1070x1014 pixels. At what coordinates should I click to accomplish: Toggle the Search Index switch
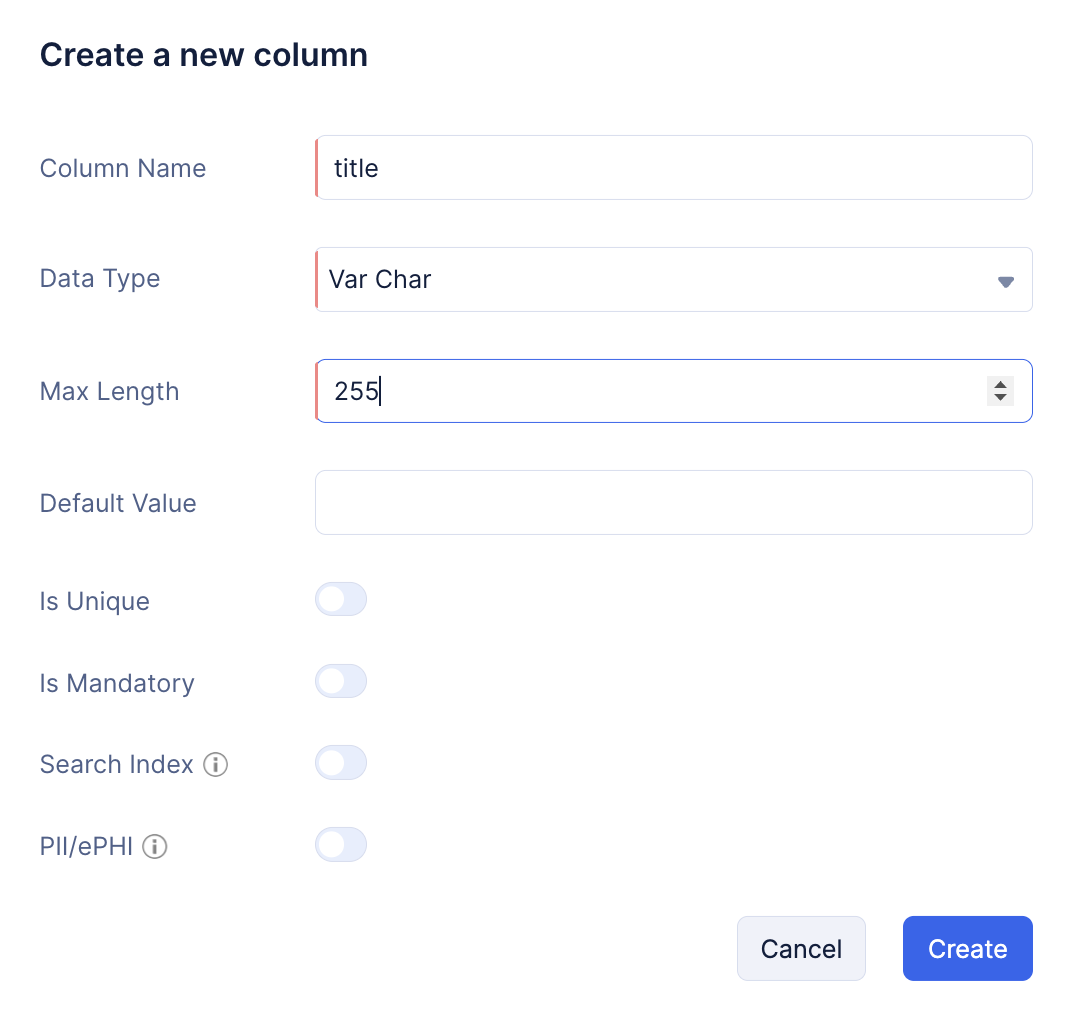pos(341,763)
